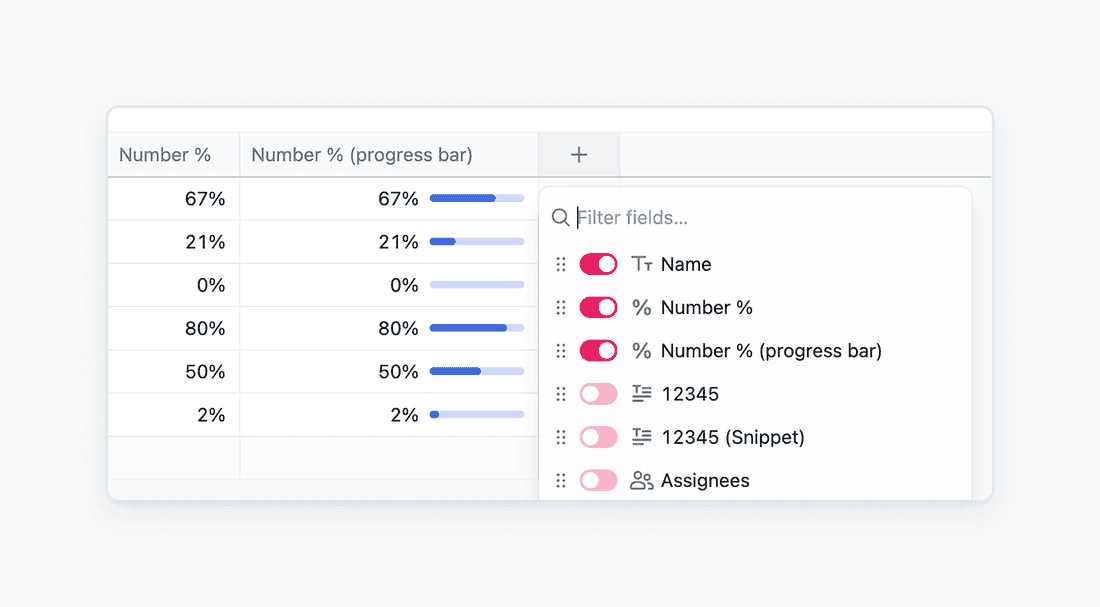Click the percent icon beside Number %
Screen dimensions: 1100x607
click(641, 307)
